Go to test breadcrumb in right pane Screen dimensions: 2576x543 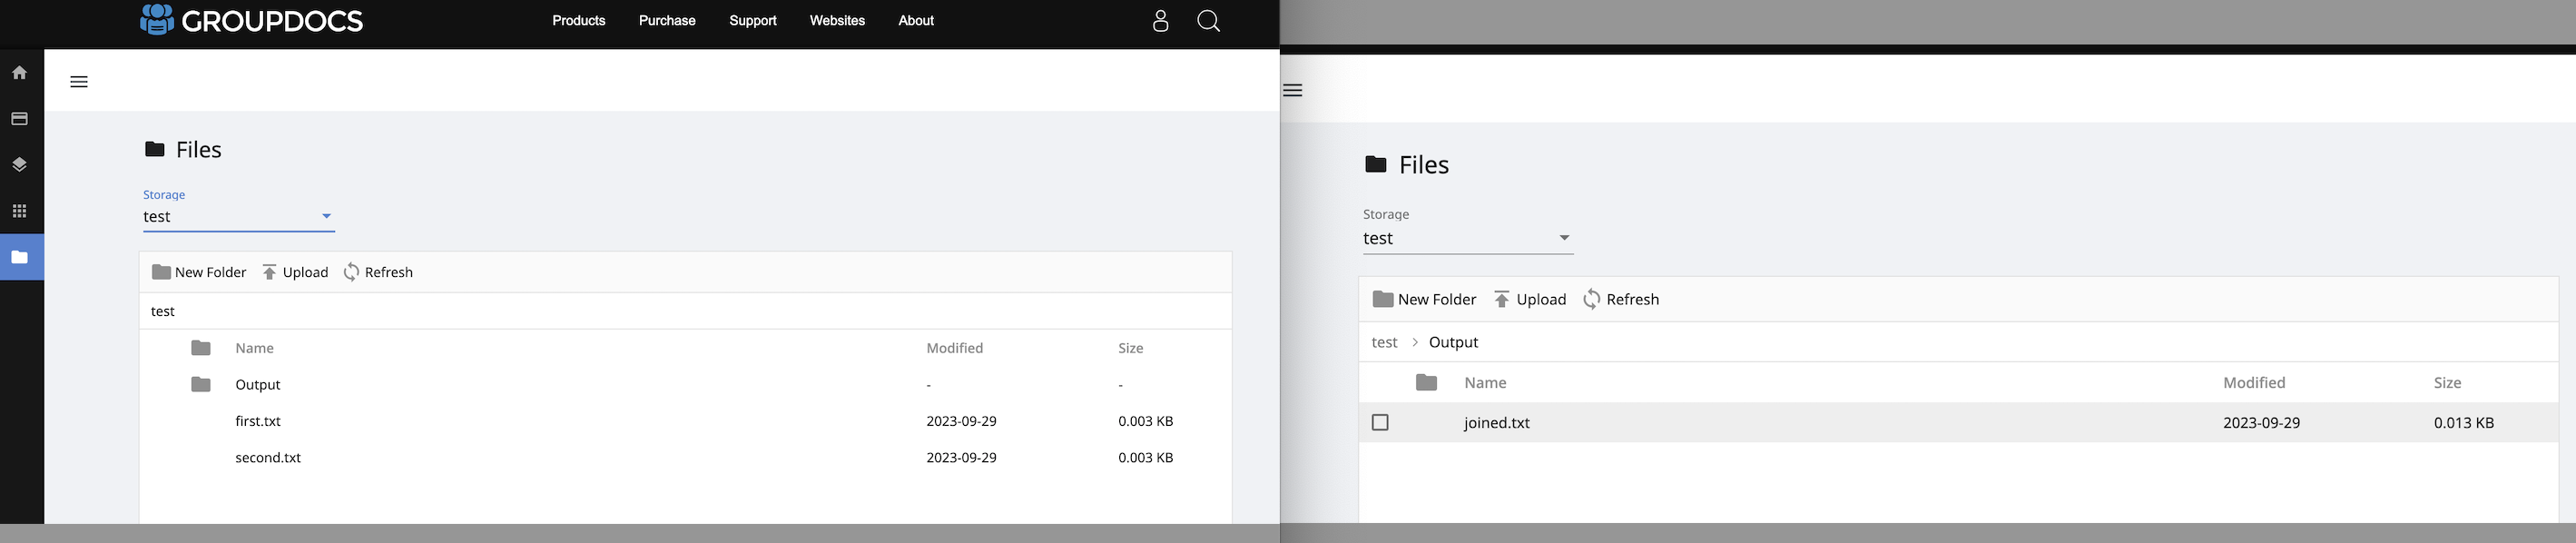coord(1384,342)
